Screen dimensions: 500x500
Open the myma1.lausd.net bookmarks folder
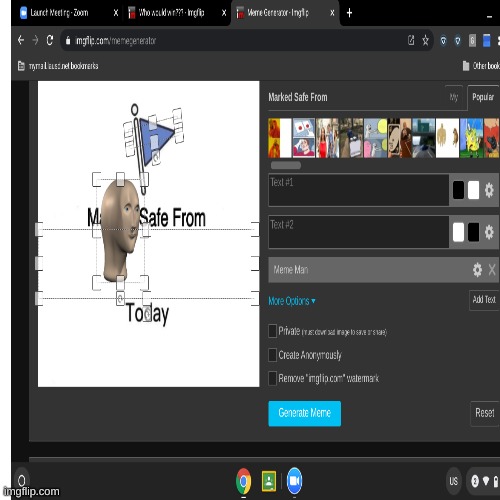tap(58, 66)
